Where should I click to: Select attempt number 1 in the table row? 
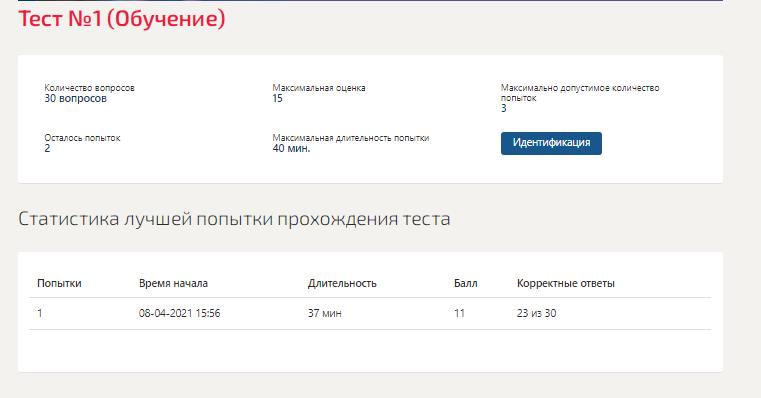click(40, 314)
